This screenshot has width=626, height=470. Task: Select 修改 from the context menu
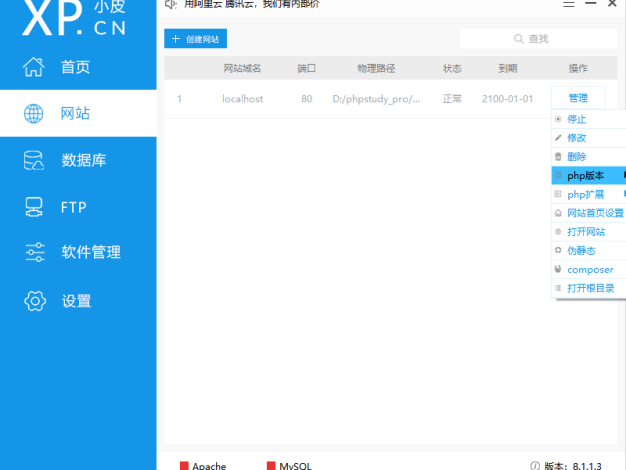[588, 138]
